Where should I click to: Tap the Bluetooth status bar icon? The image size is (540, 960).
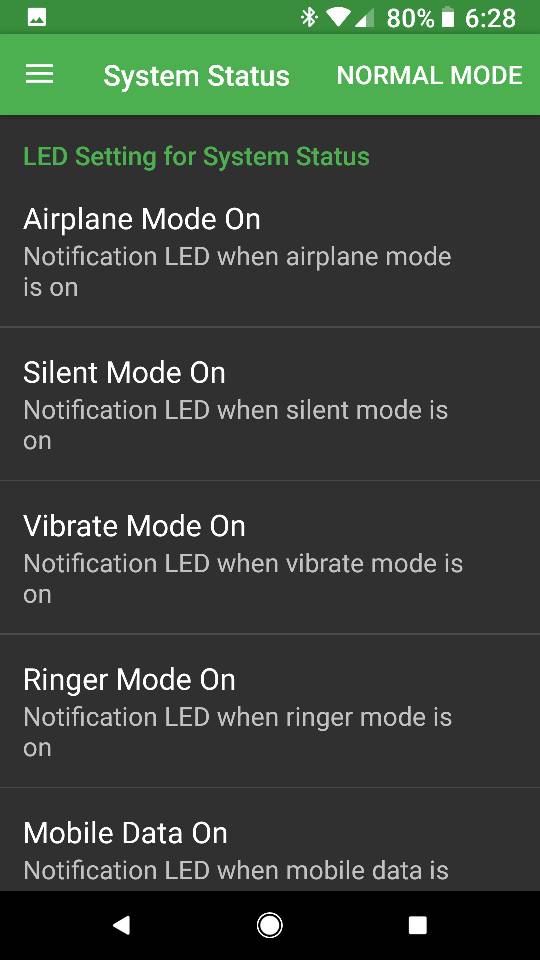(309, 18)
